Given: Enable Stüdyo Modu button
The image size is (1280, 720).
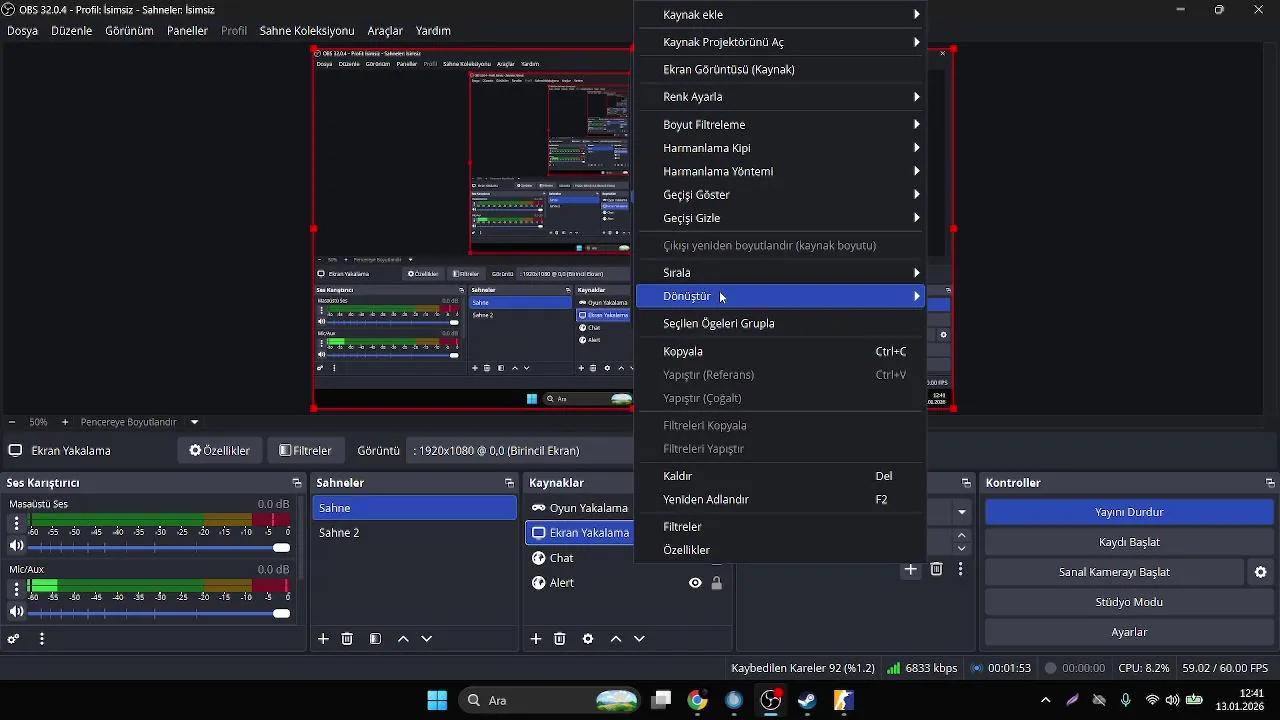Looking at the screenshot, I should 1129,602.
